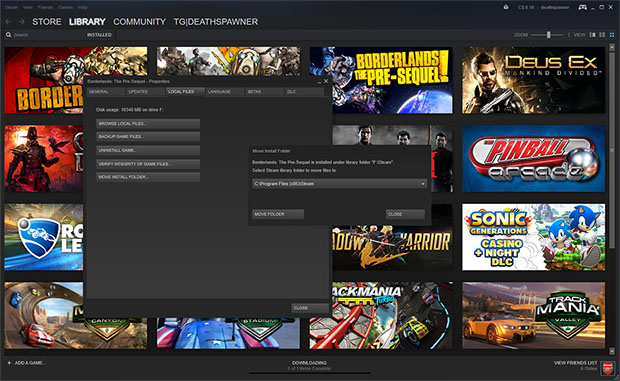The image size is (620, 381).
Task: Click Backup Game Files button
Action: coord(148,137)
